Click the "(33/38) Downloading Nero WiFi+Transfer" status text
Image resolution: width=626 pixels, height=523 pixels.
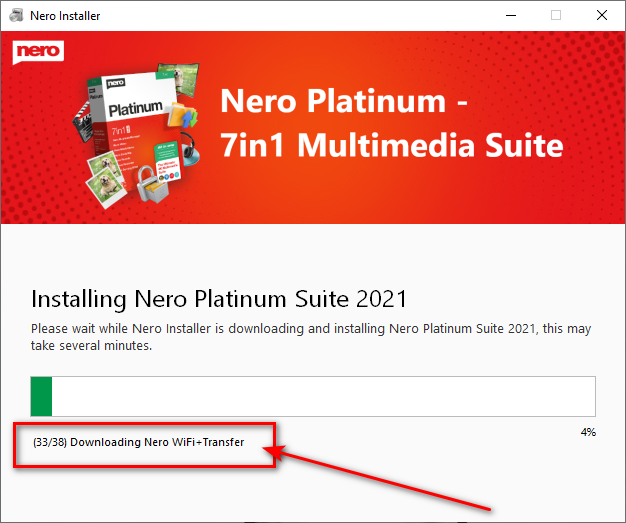pos(139,442)
